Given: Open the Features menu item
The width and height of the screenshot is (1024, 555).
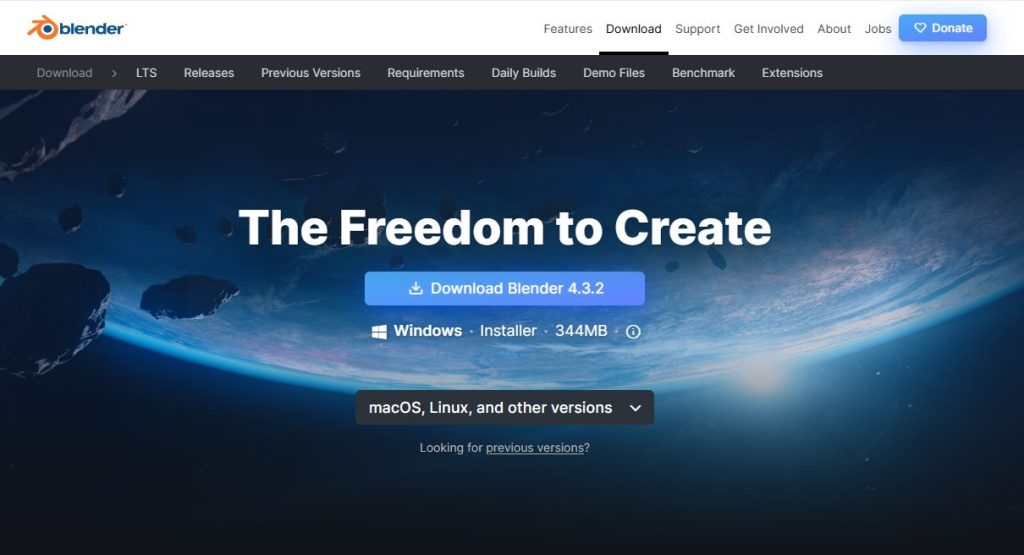Looking at the screenshot, I should point(568,29).
